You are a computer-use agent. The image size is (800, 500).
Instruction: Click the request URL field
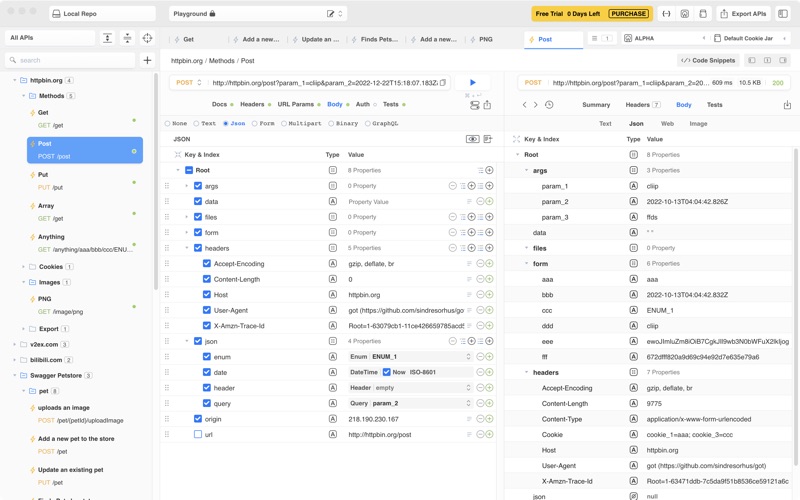point(324,83)
